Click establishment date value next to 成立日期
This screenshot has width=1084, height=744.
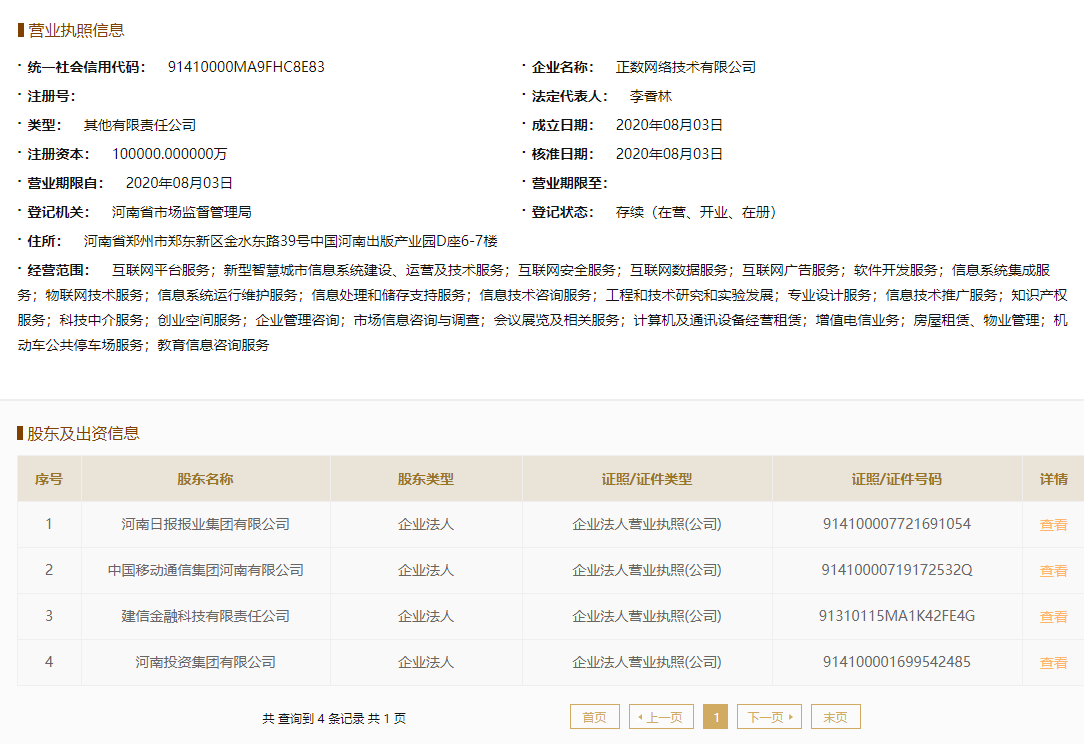point(669,125)
